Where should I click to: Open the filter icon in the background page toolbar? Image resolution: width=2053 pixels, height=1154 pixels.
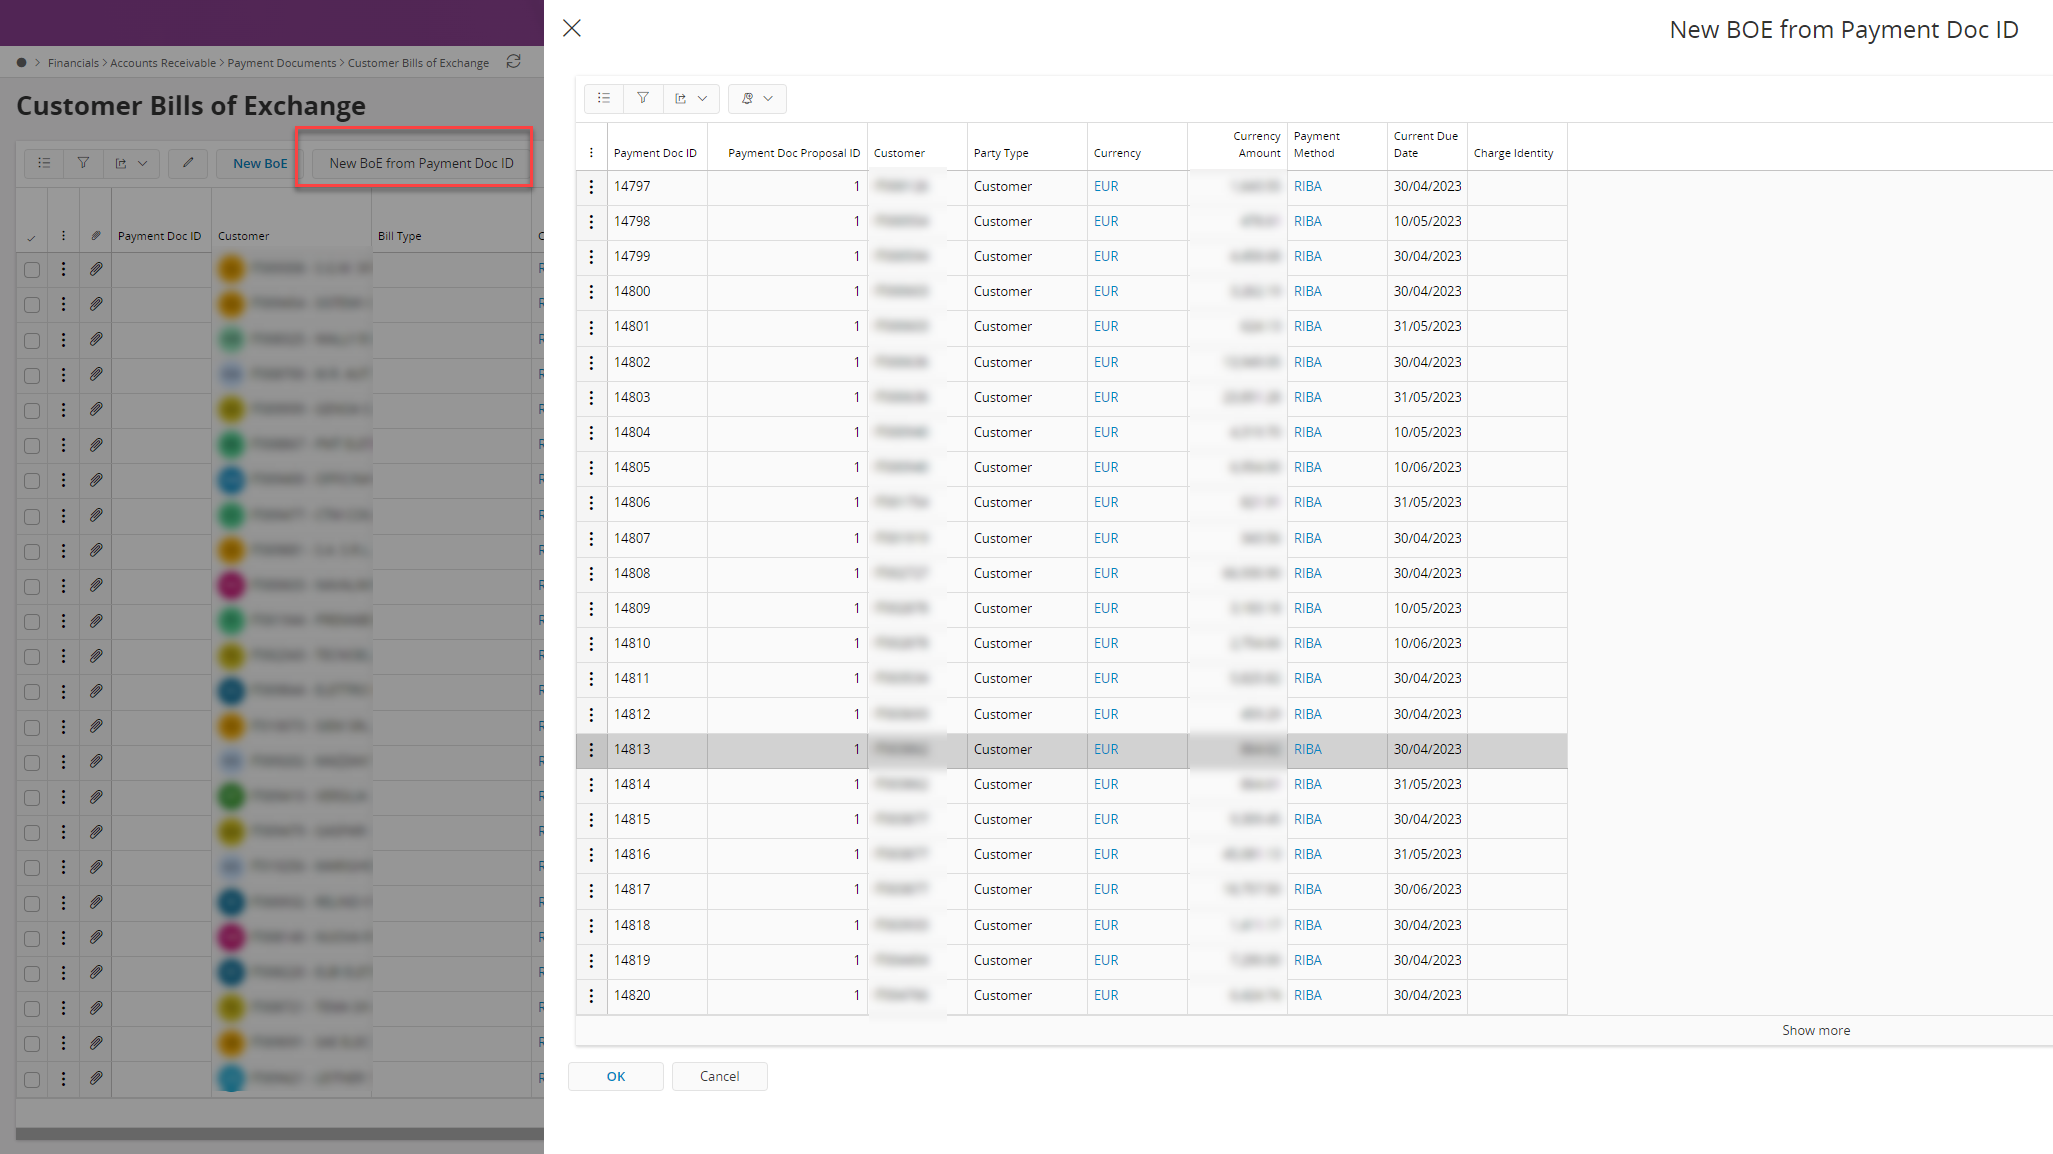click(83, 163)
